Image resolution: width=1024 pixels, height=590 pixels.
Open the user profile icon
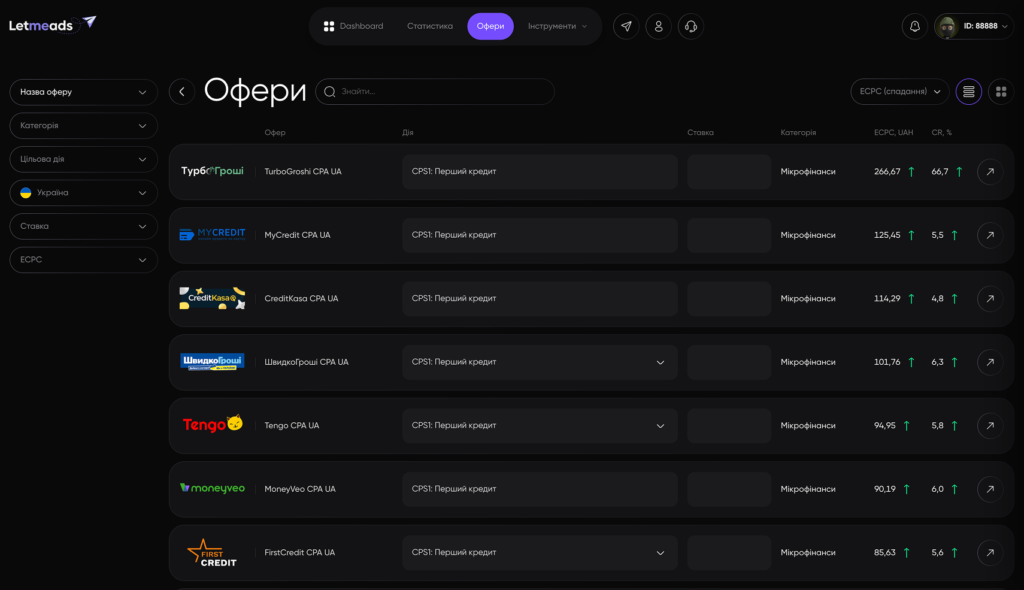click(658, 26)
